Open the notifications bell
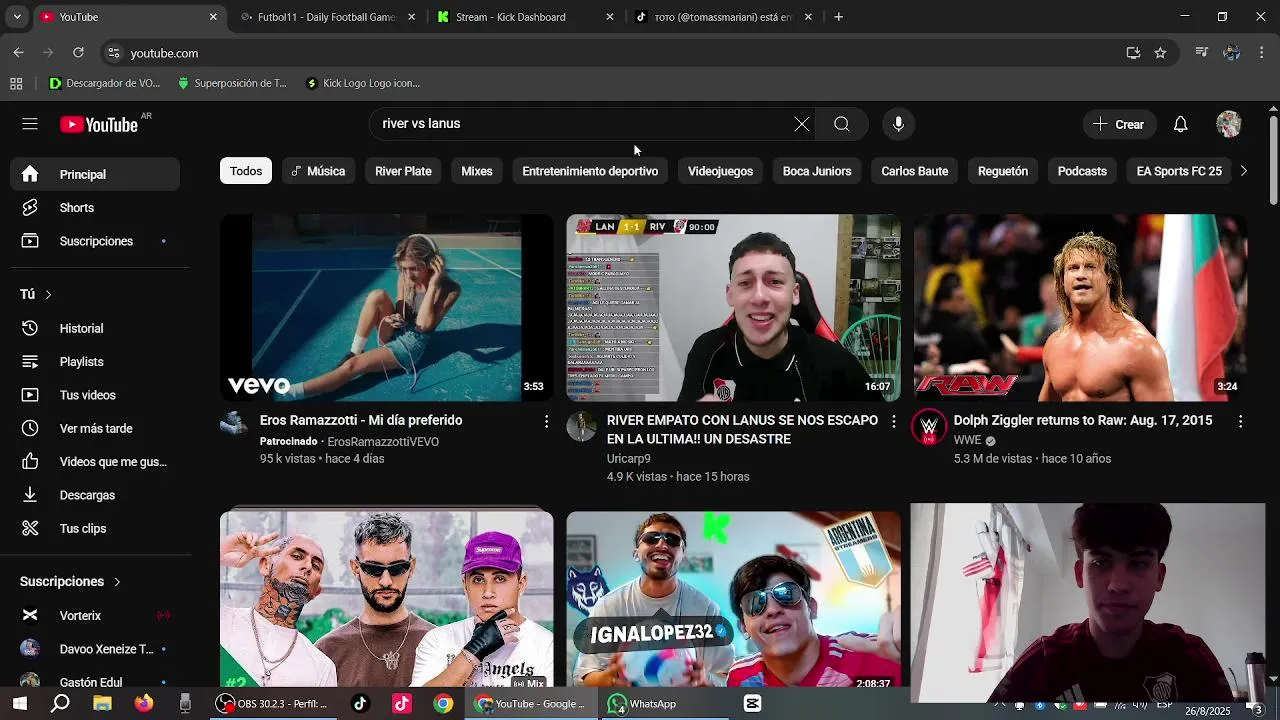The image size is (1280, 720). pos(1180,124)
